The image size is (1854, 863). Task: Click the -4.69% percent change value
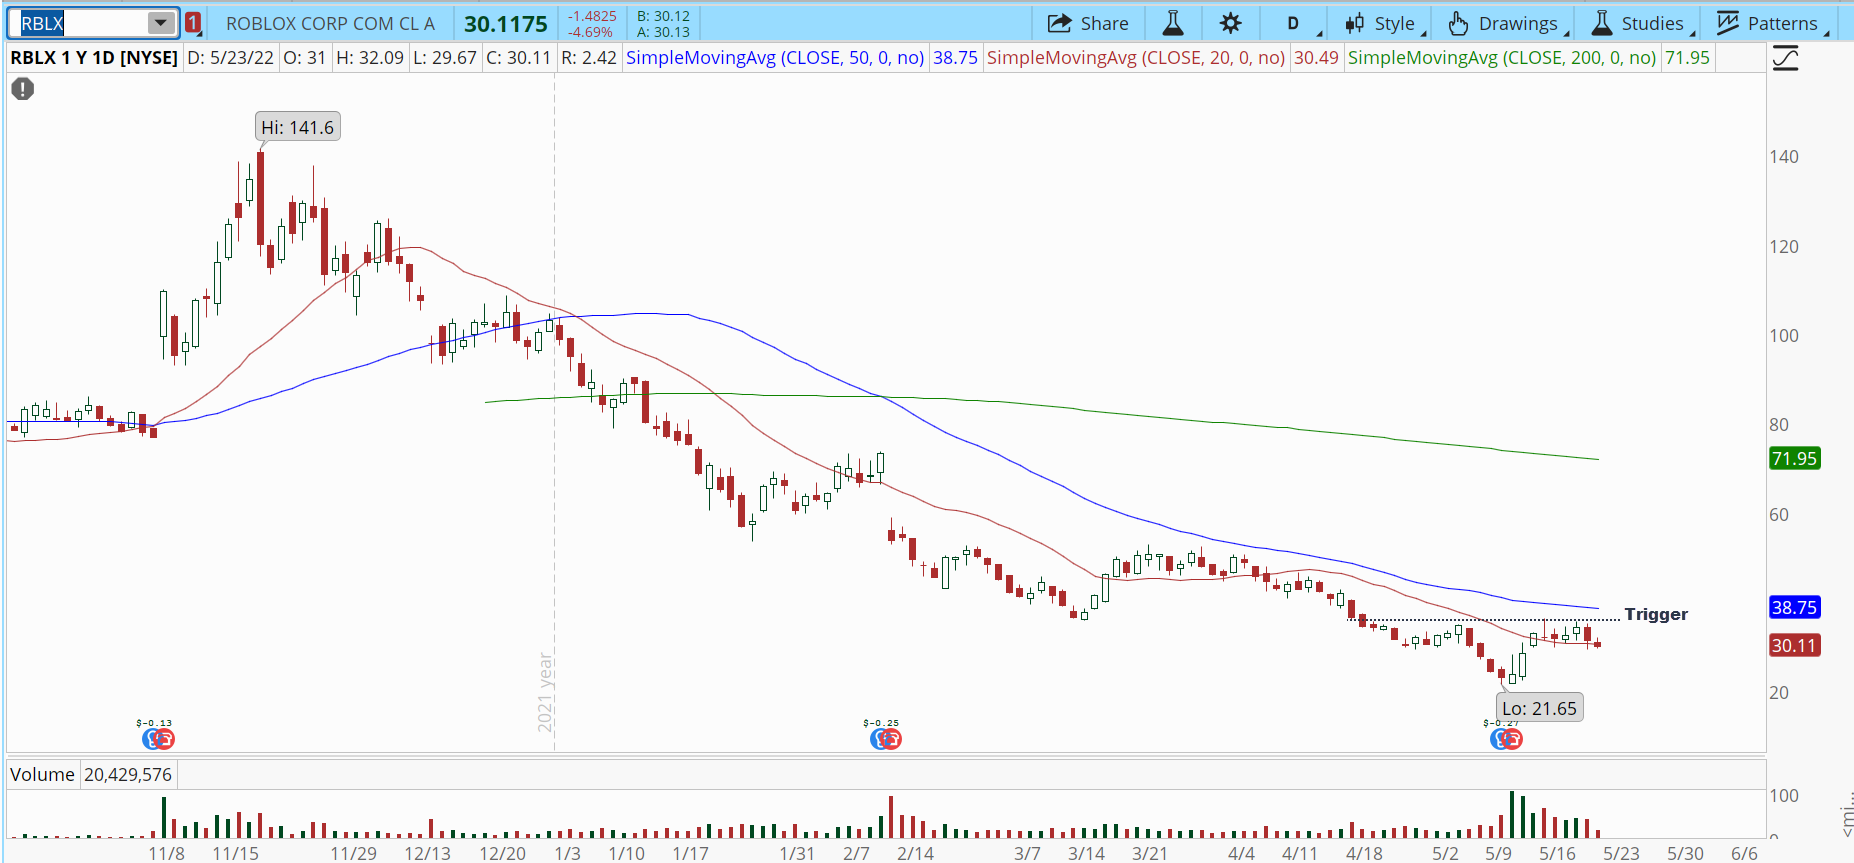(x=591, y=32)
